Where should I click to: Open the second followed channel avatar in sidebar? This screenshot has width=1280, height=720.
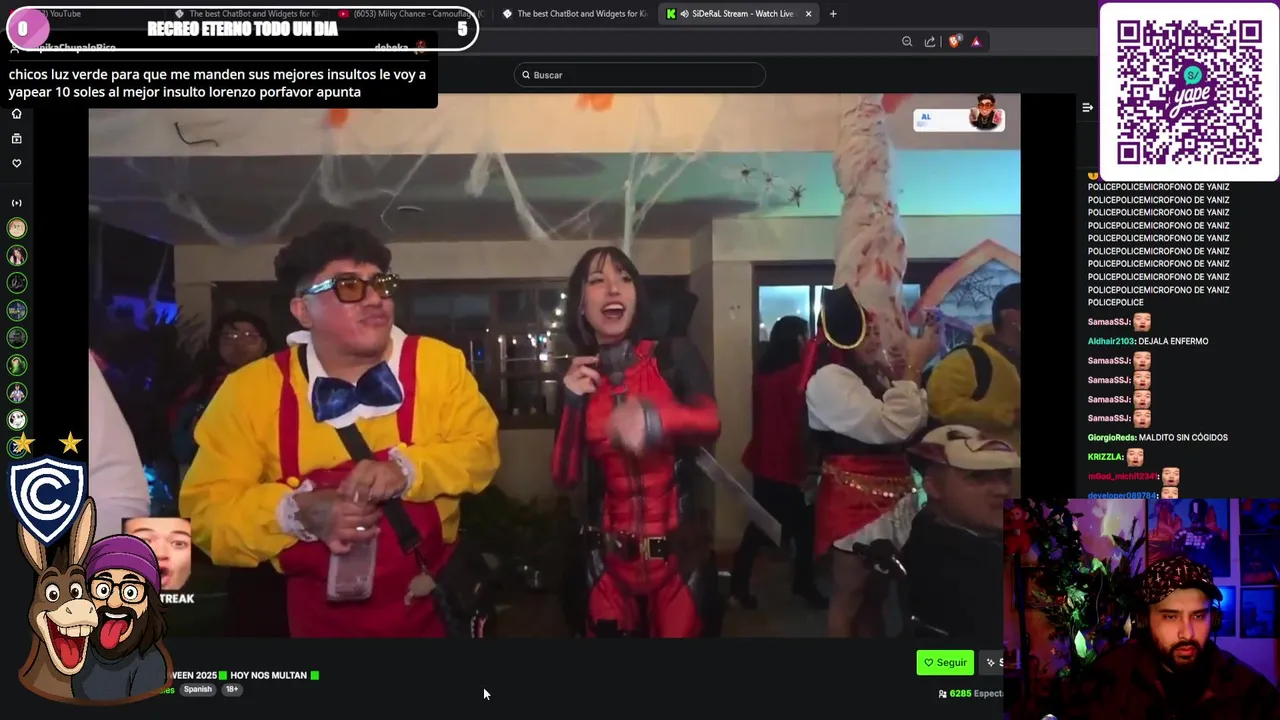click(16, 256)
